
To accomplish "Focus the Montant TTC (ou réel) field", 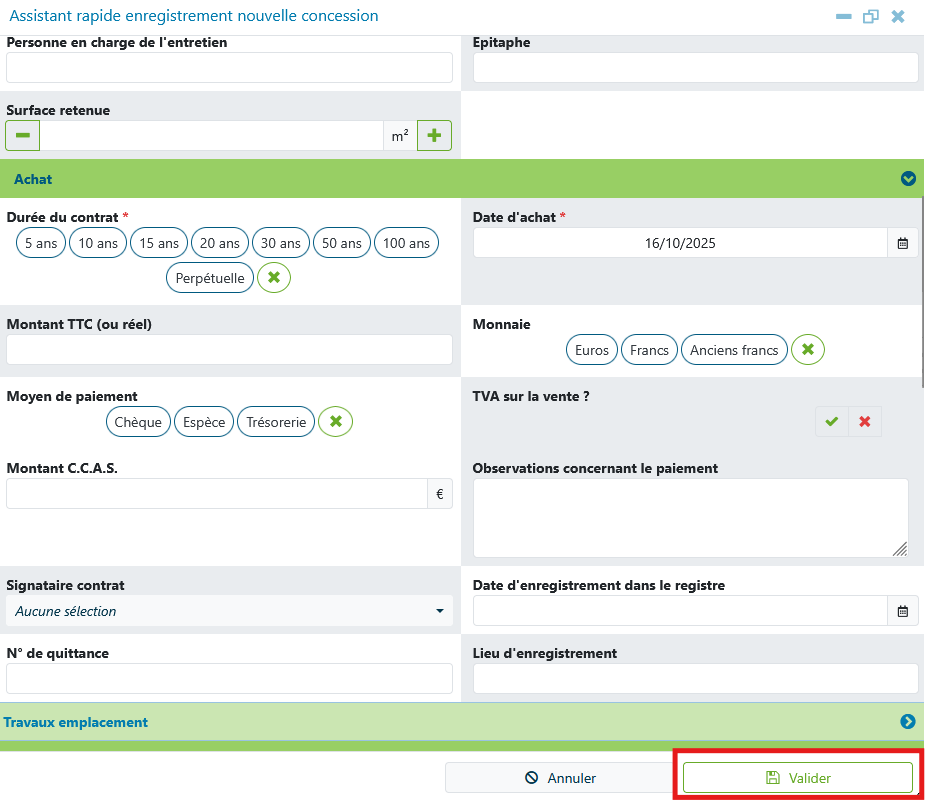I will point(229,349).
